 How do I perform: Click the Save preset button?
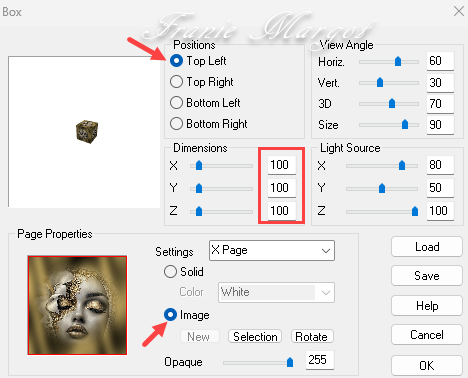click(x=427, y=276)
